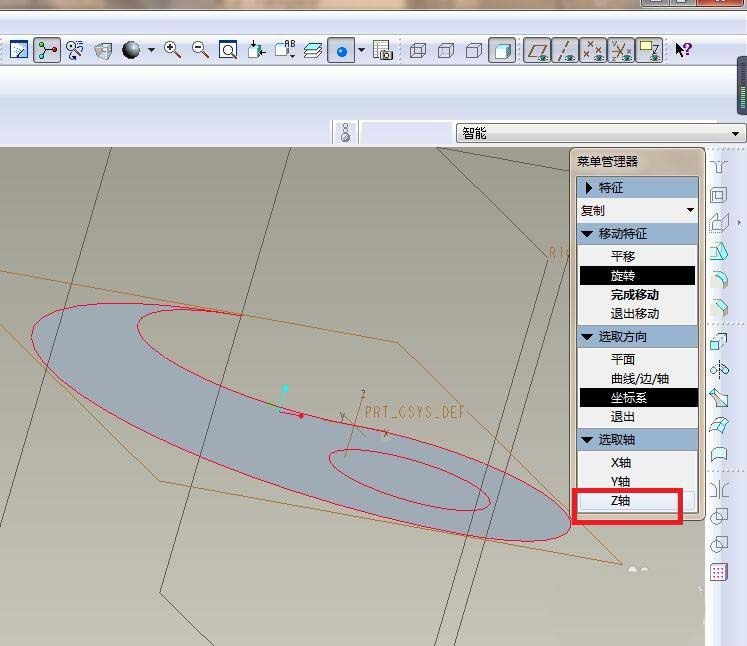This screenshot has height=646, width=747.
Task: Switch to hidden line display
Action: [445, 50]
